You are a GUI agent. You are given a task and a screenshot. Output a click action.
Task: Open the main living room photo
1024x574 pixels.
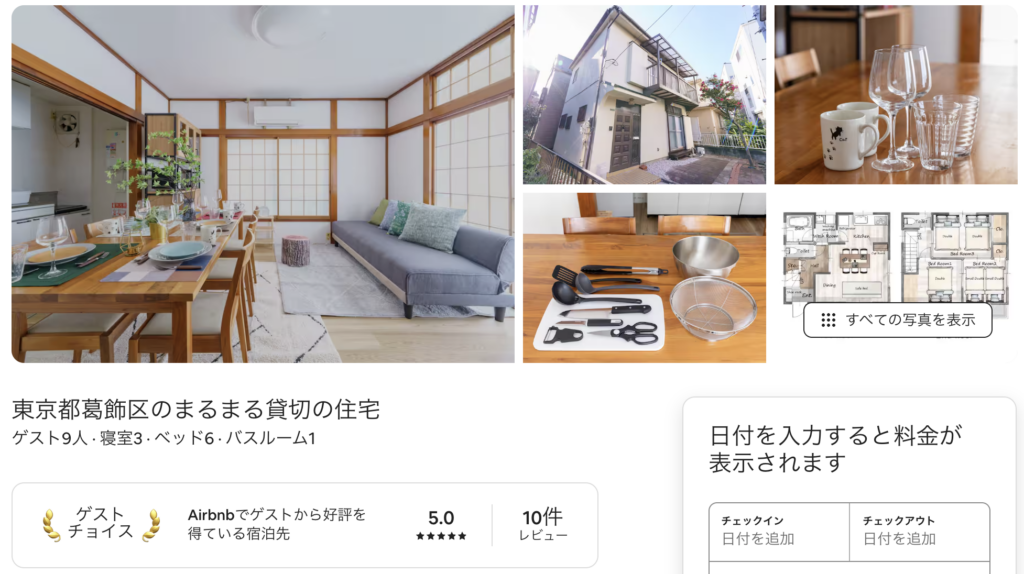(263, 183)
